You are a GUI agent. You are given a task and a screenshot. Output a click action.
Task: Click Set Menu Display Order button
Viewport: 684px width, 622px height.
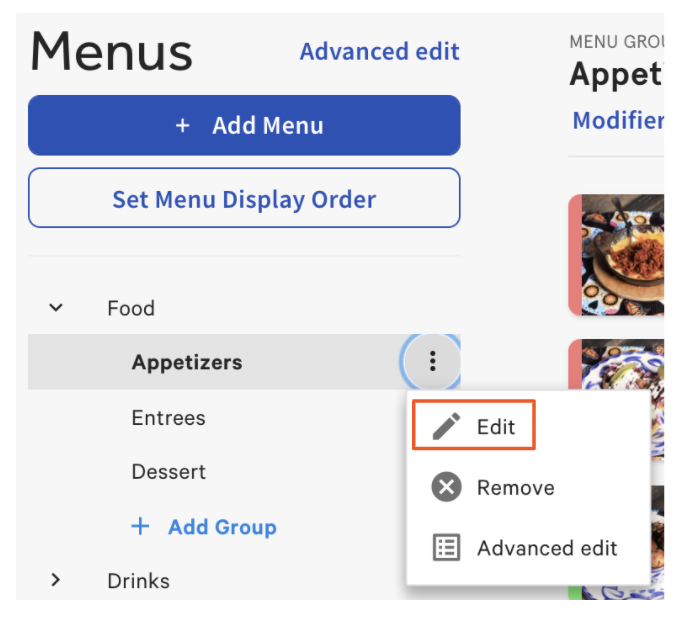[244, 198]
